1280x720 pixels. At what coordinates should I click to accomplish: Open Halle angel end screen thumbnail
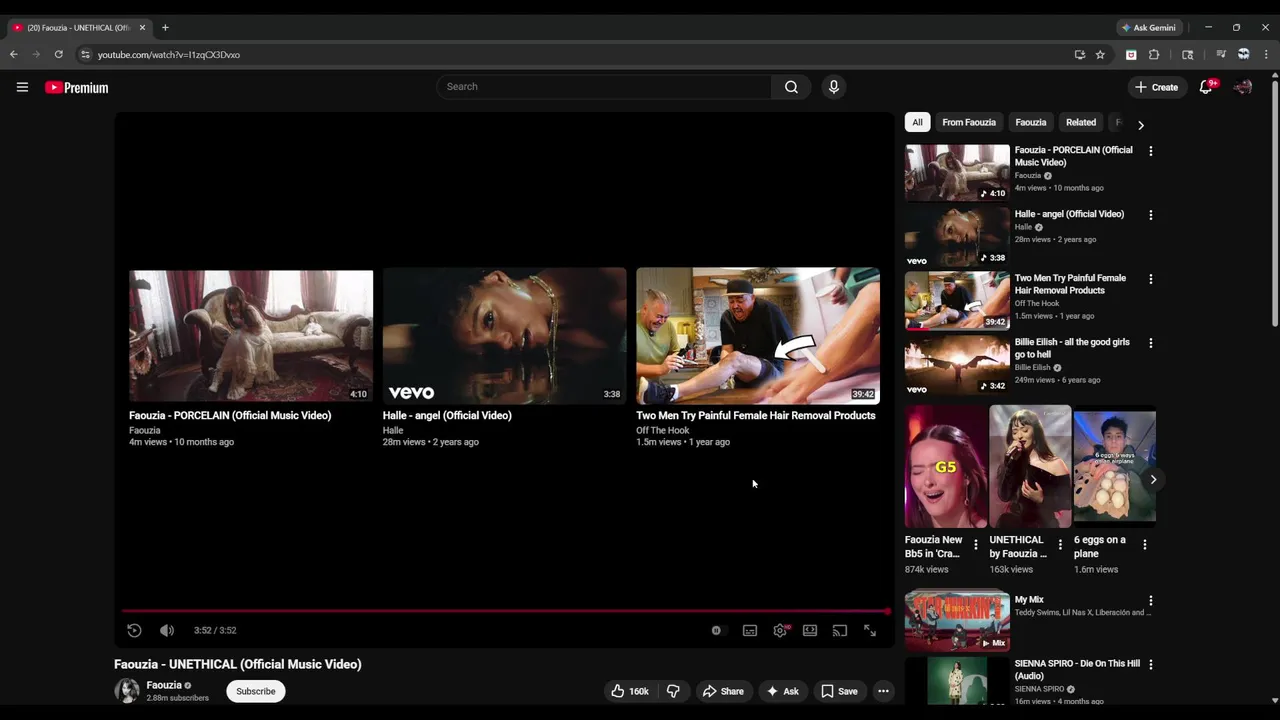point(504,336)
